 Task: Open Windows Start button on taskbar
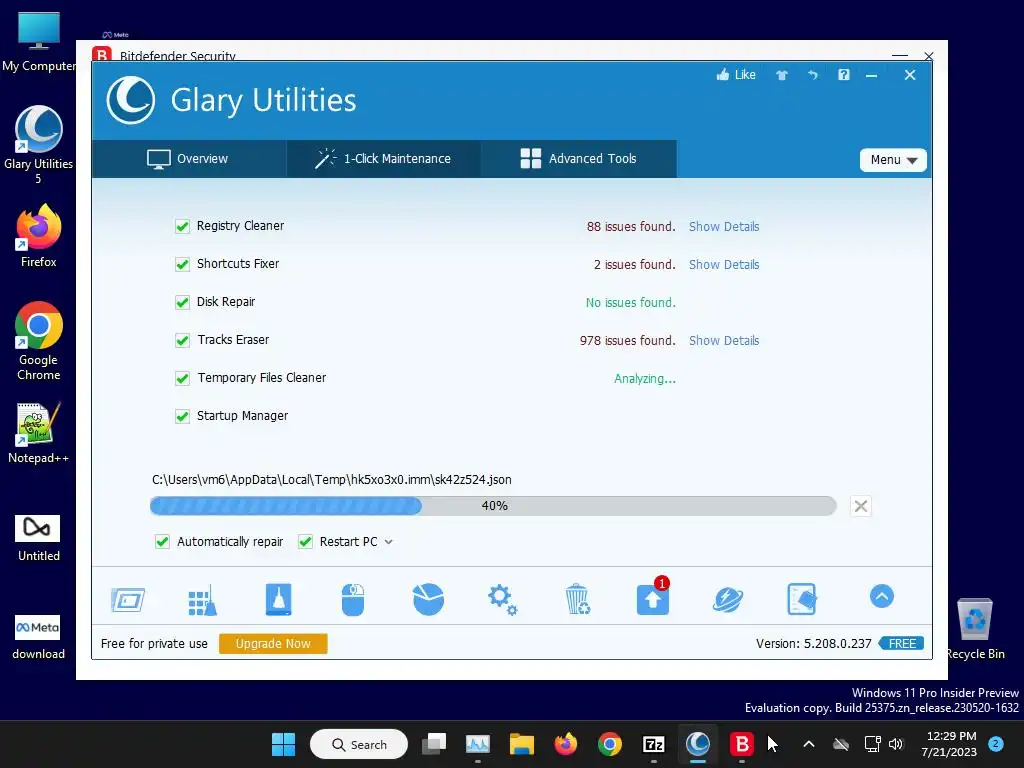click(283, 744)
